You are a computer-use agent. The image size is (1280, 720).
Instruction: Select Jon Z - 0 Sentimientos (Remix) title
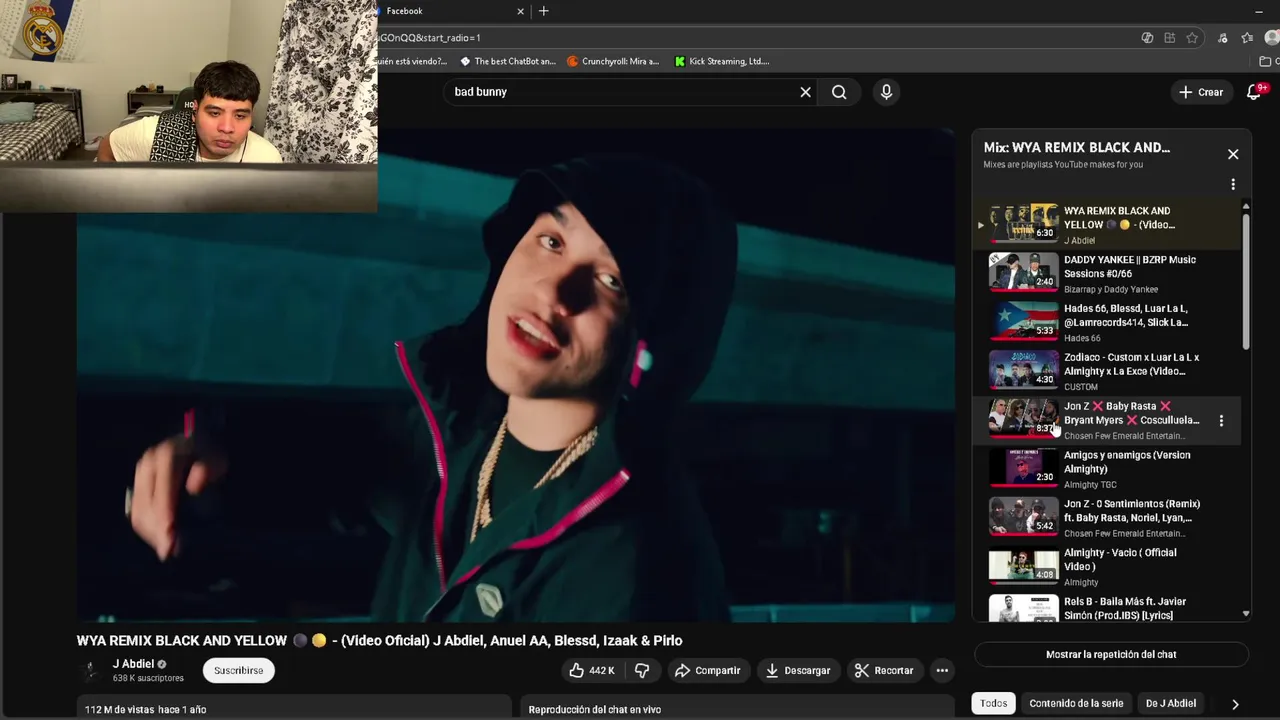point(1132,511)
